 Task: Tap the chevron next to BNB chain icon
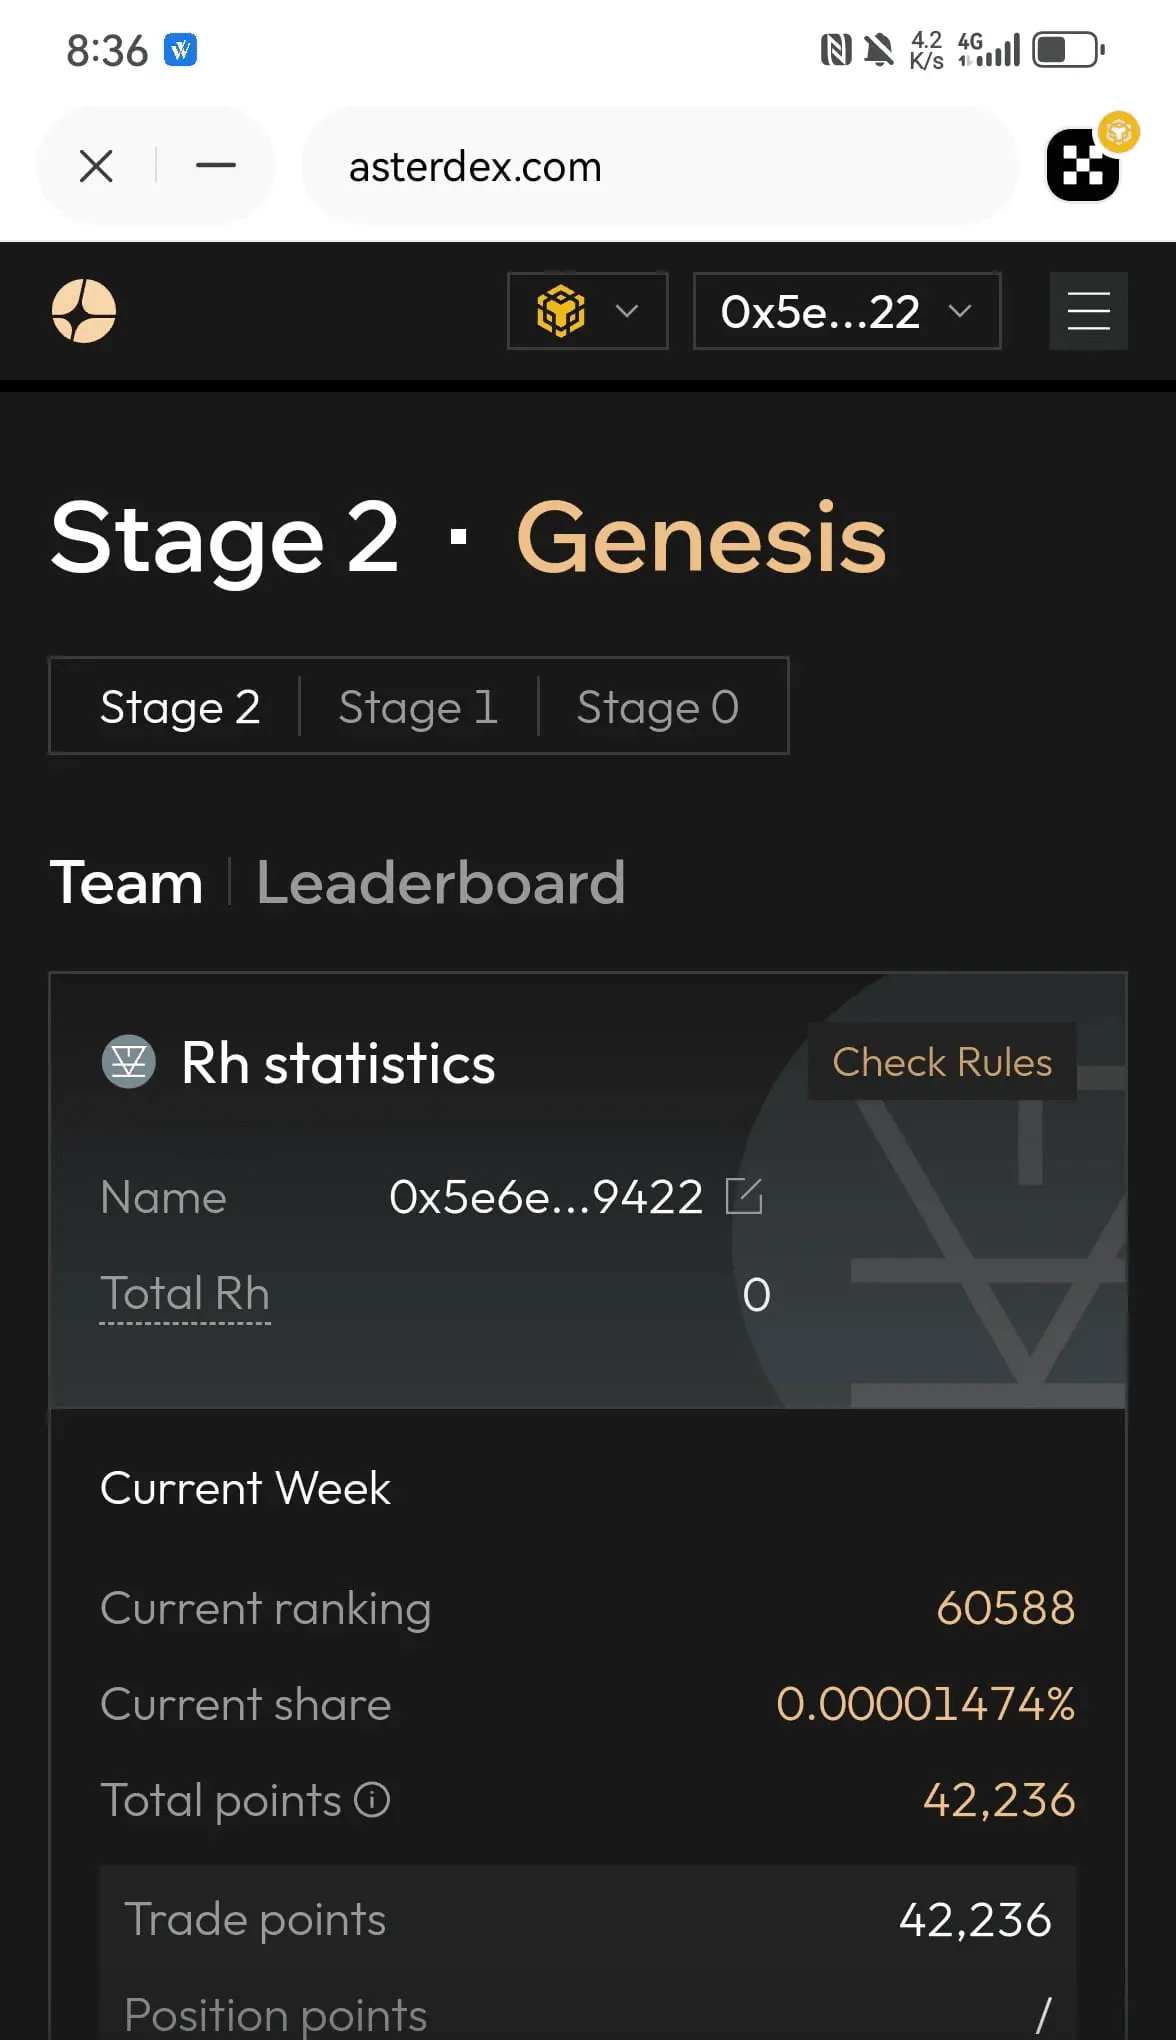tap(627, 311)
